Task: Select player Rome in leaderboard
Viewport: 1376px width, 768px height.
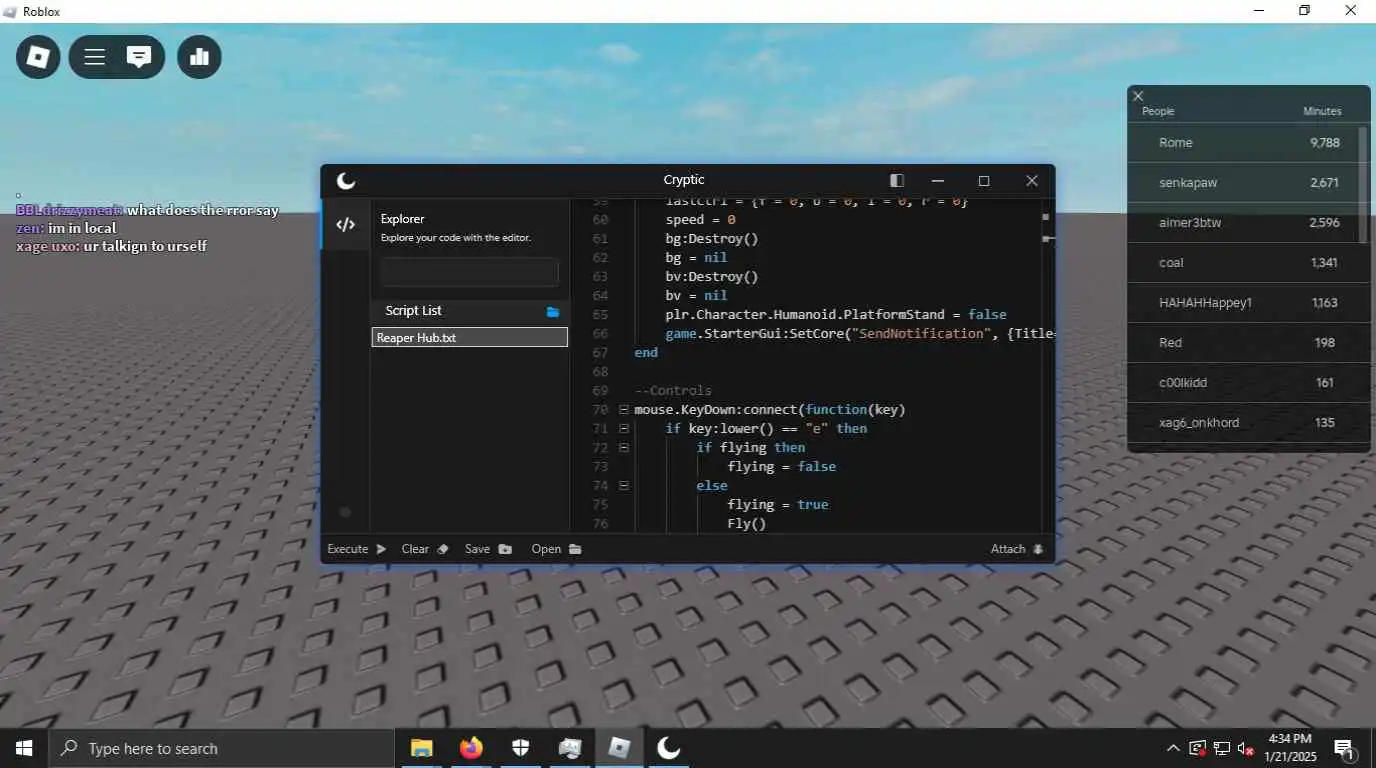Action: [1243, 143]
